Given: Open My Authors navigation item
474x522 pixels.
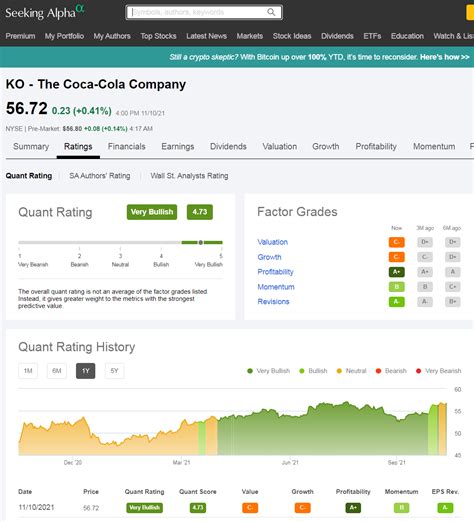Looking at the screenshot, I should coord(112,36).
